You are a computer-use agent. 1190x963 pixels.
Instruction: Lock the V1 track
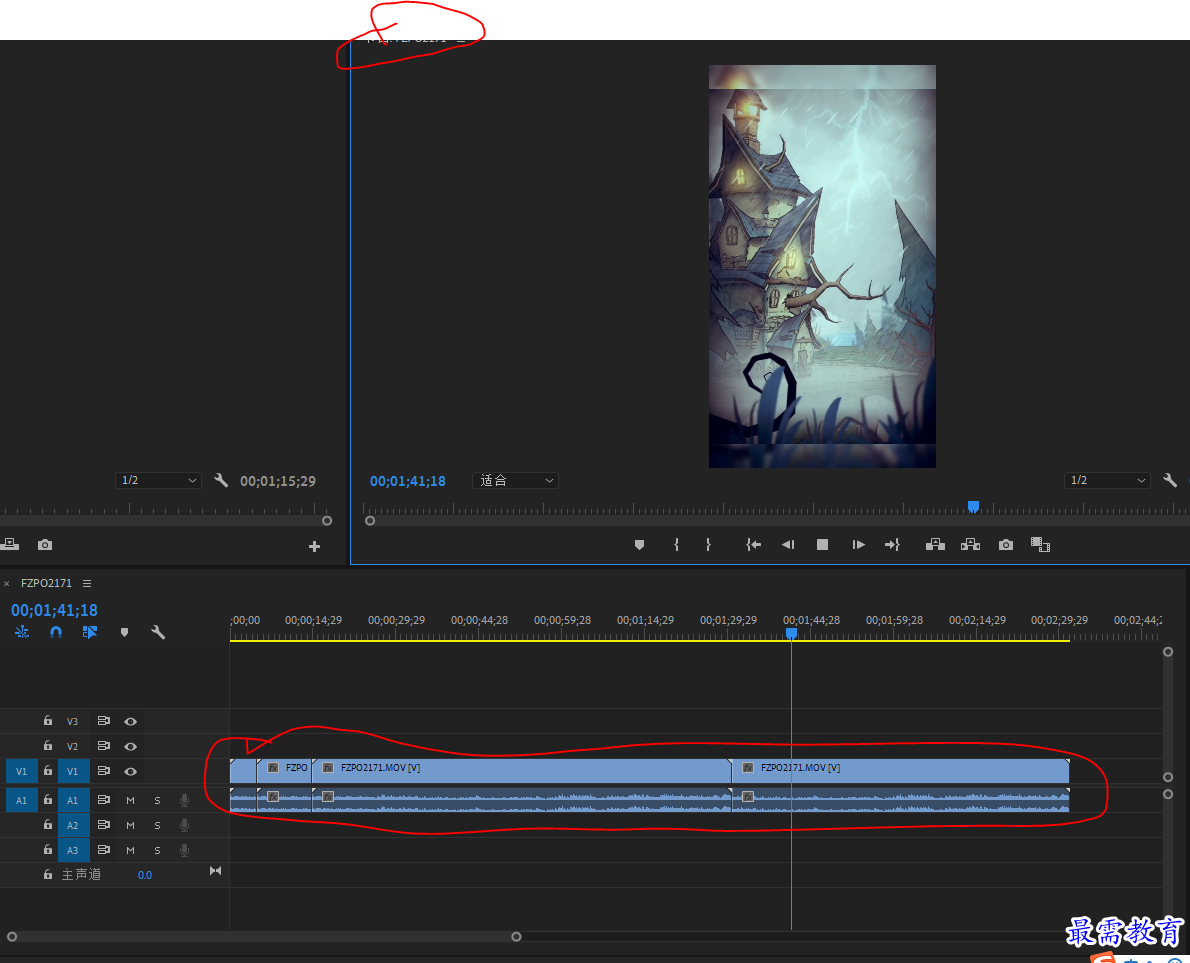[48, 771]
